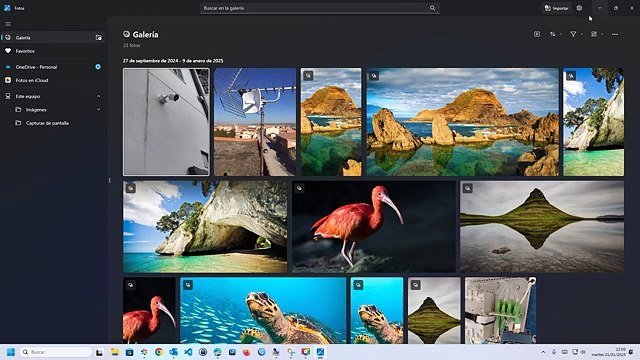The image size is (640, 360).
Task: Open the wide sea turtle photo
Action: click(x=263, y=311)
